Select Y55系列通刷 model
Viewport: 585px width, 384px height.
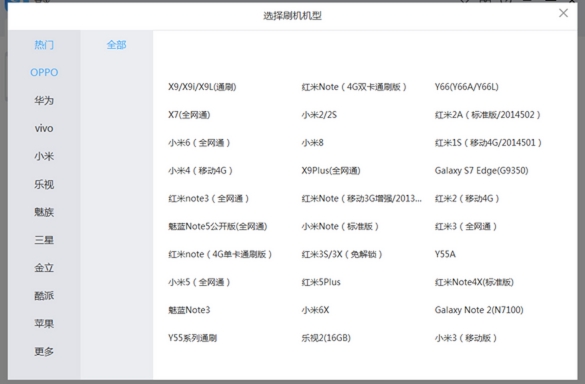click(193, 338)
